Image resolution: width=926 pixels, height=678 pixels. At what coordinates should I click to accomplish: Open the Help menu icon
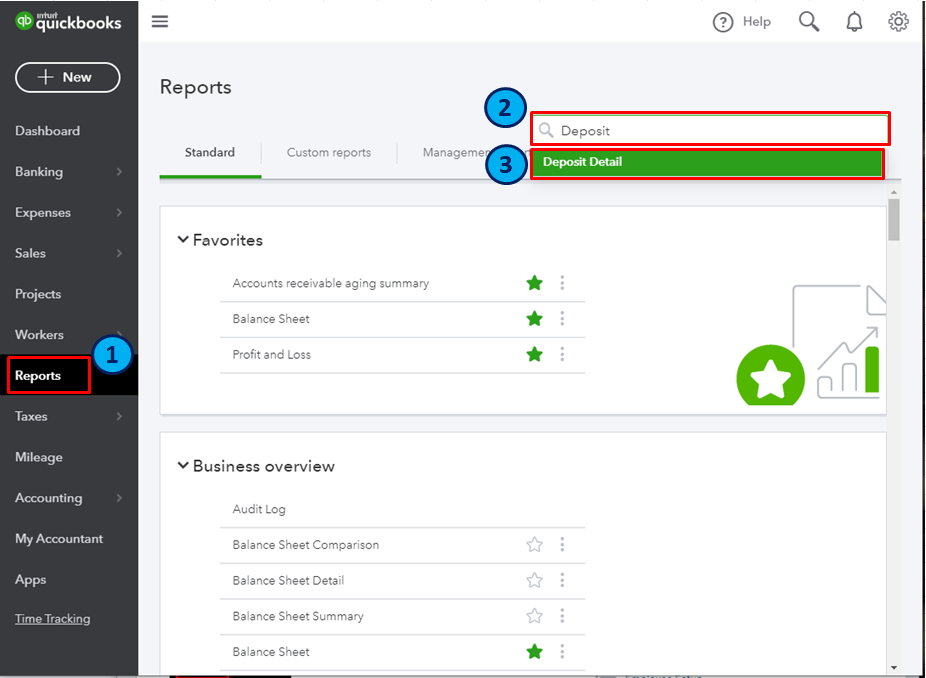coord(723,22)
